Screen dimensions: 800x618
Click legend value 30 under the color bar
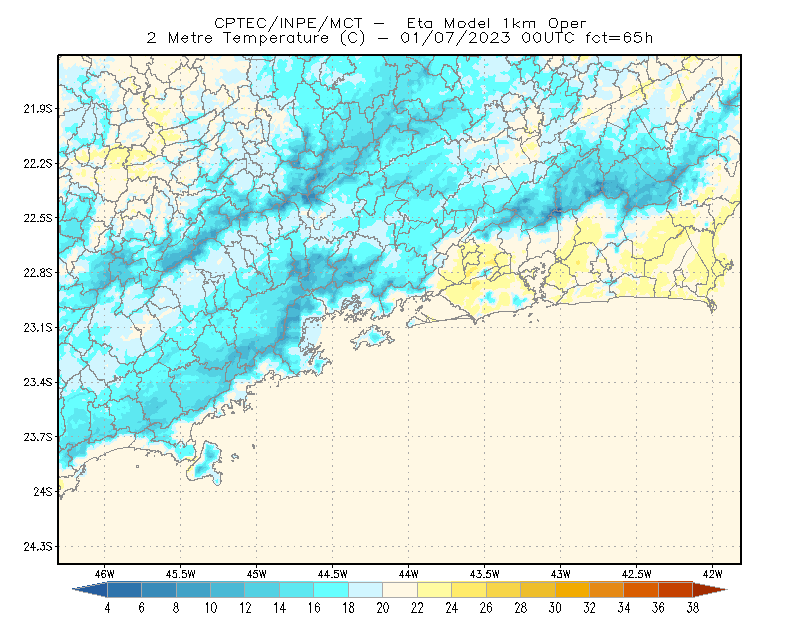(x=555, y=608)
